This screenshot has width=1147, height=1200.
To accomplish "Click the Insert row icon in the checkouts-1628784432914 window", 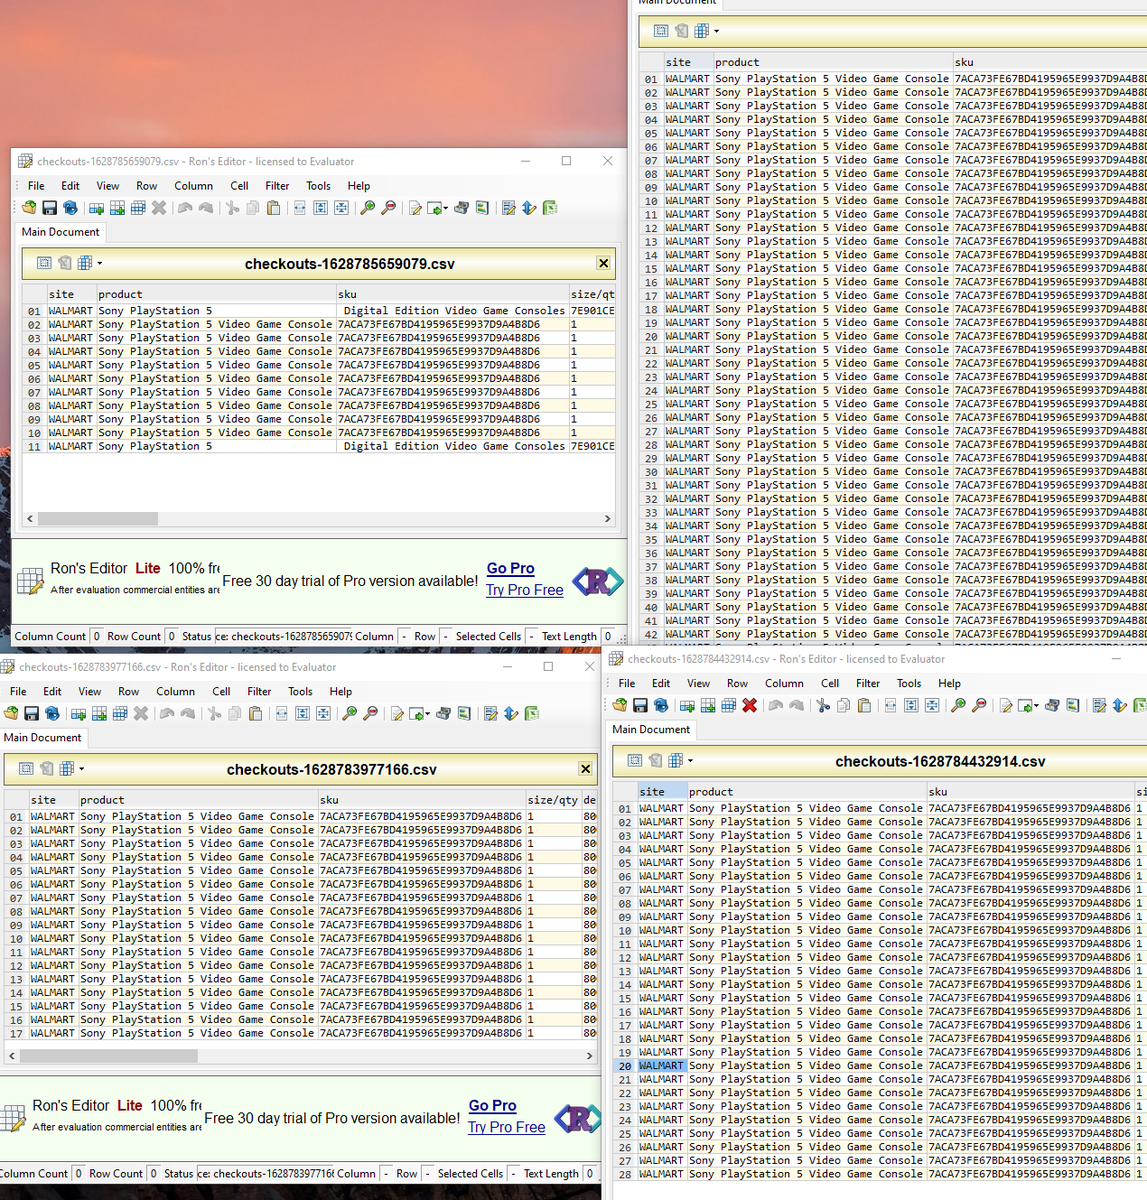I will [687, 706].
